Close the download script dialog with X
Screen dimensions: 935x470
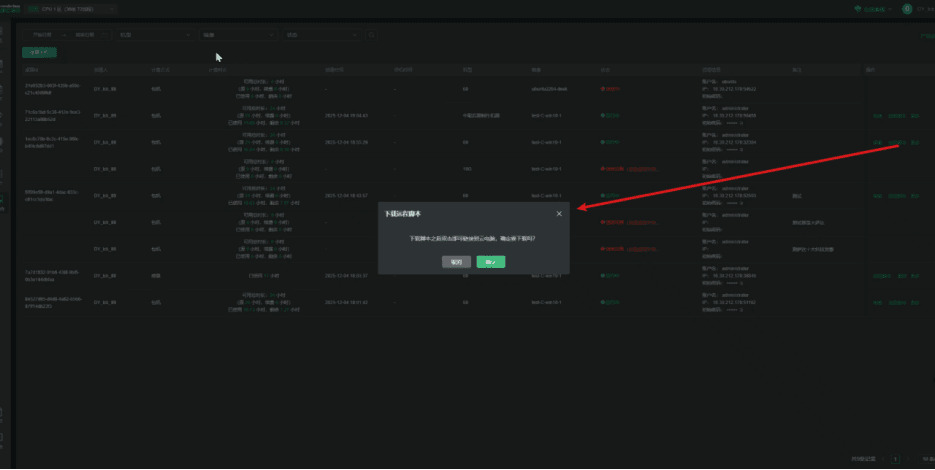pos(559,213)
